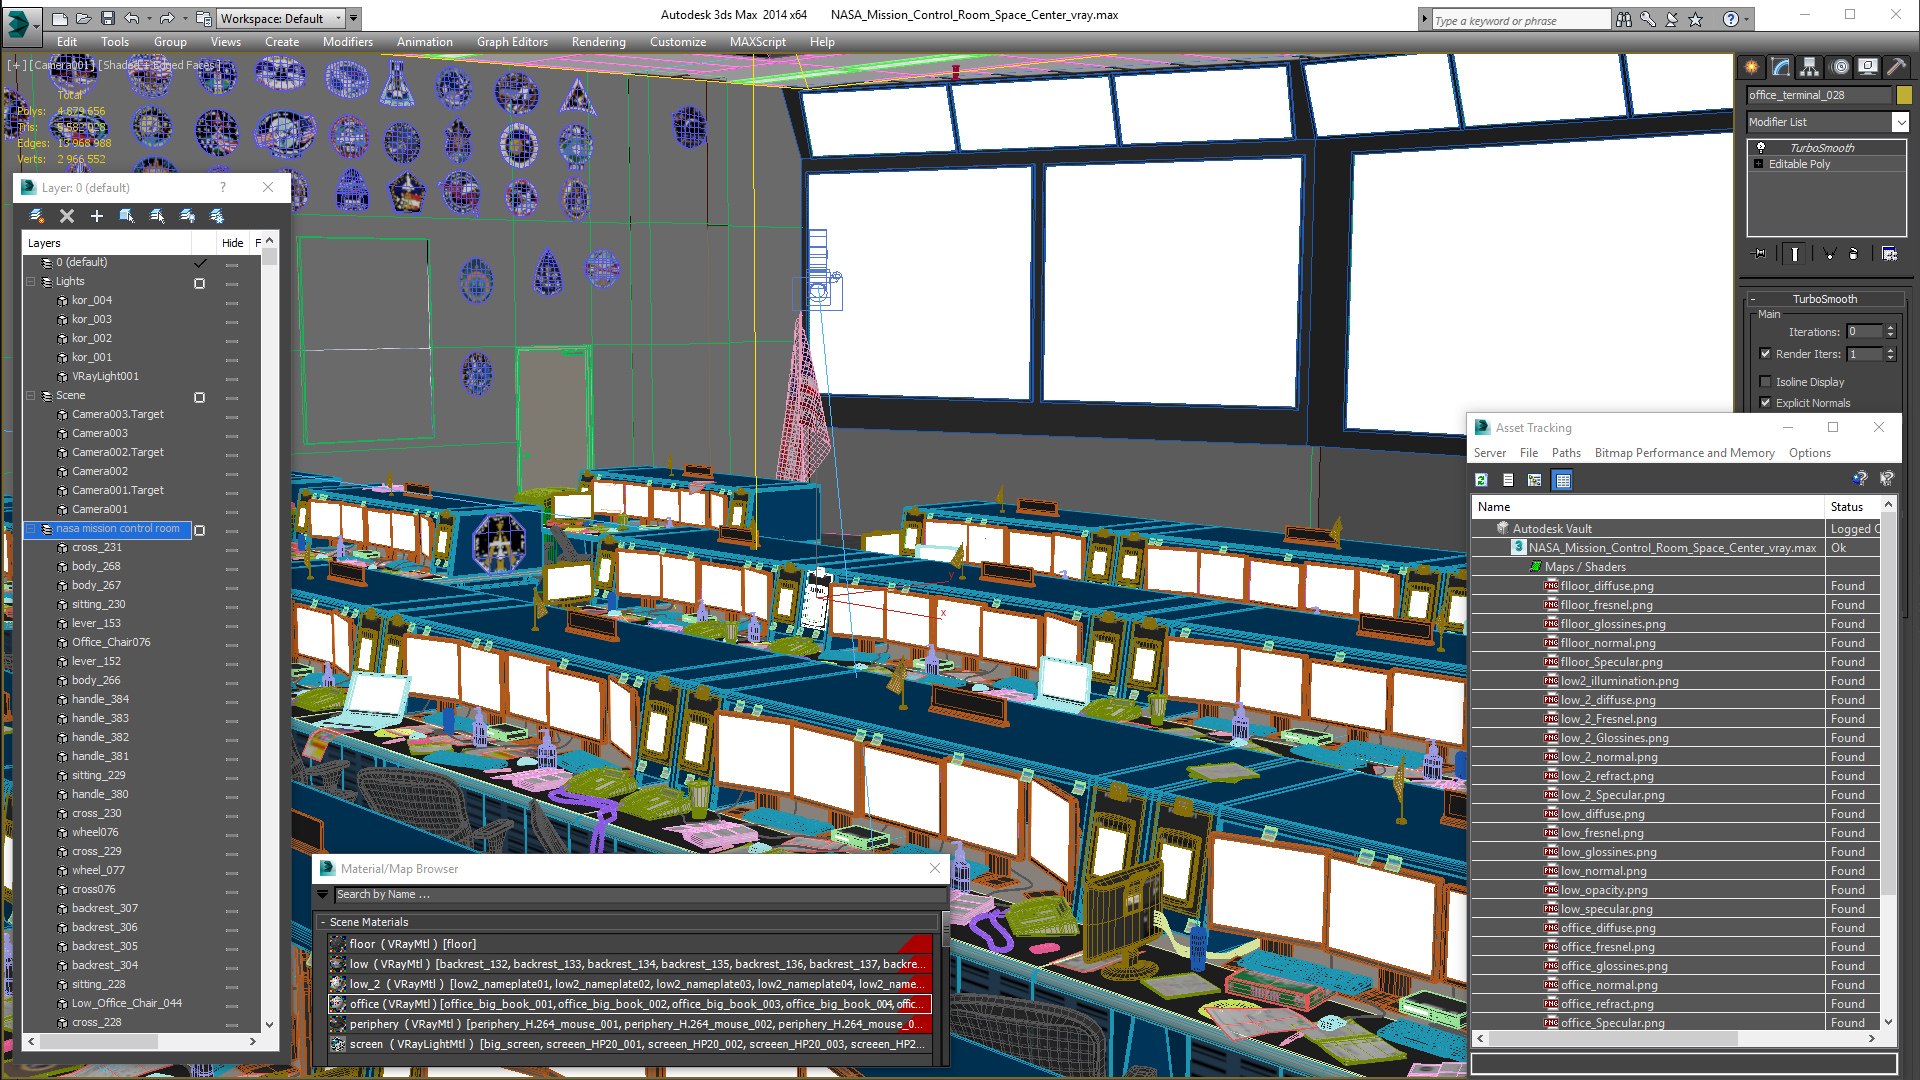Click the New Scene icon in quick access toolbar
The height and width of the screenshot is (1080, 1920).
[x=60, y=18]
